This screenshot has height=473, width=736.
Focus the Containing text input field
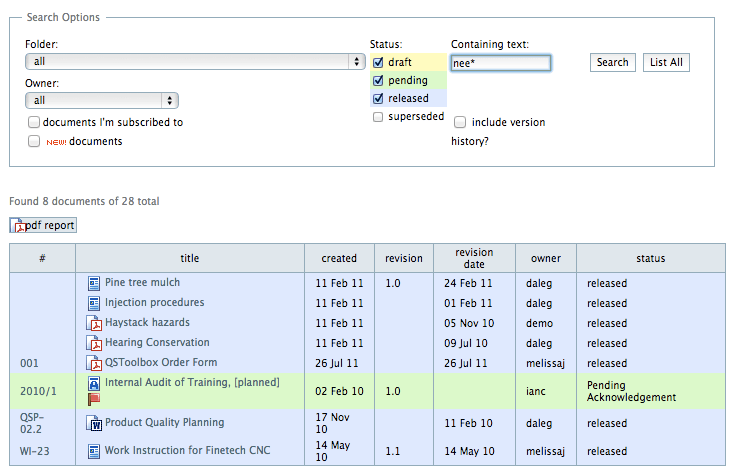501,63
